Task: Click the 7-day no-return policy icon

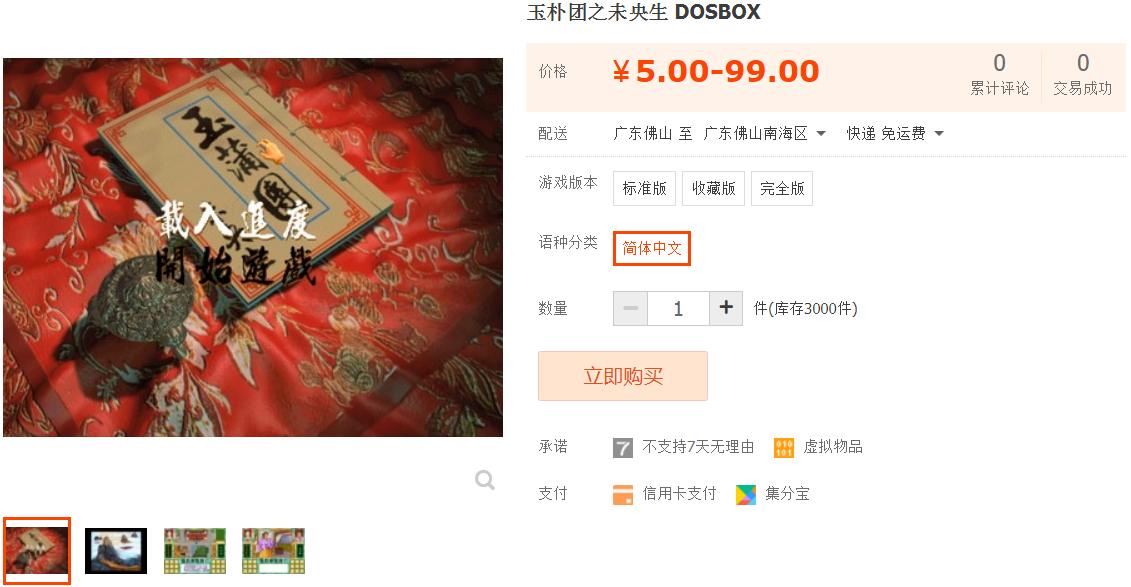Action: (x=622, y=448)
